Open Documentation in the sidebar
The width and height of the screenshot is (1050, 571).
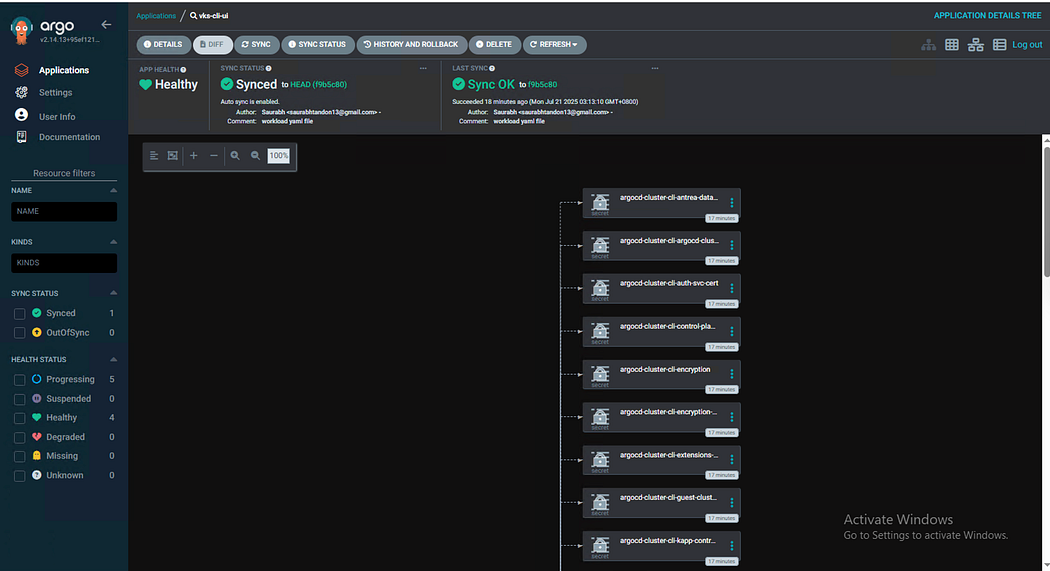tap(69, 137)
